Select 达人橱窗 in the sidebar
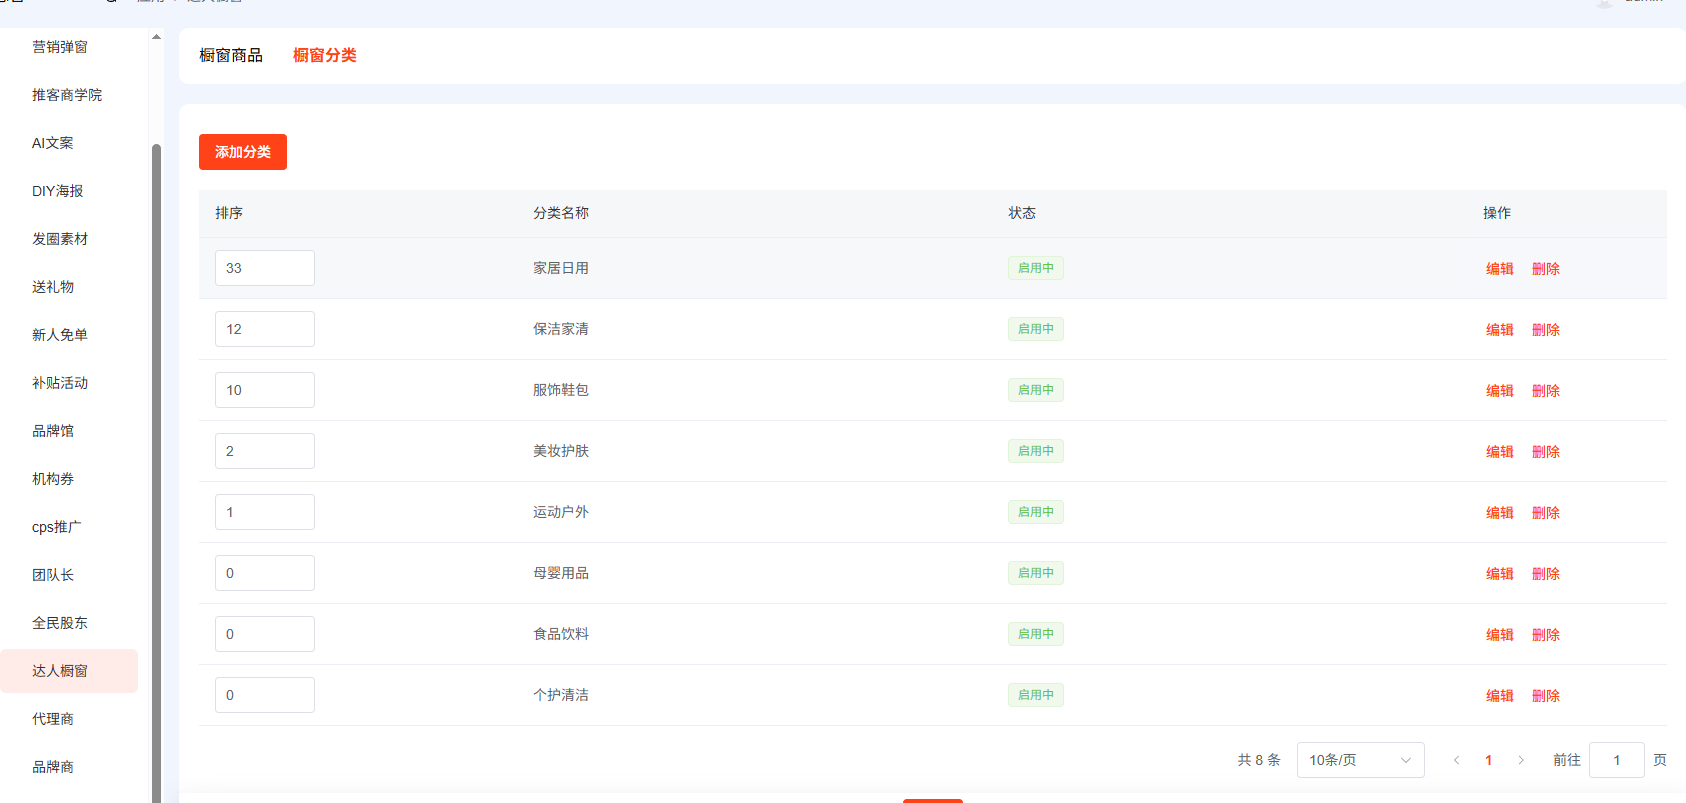The image size is (1686, 803). pyautogui.click(x=60, y=671)
